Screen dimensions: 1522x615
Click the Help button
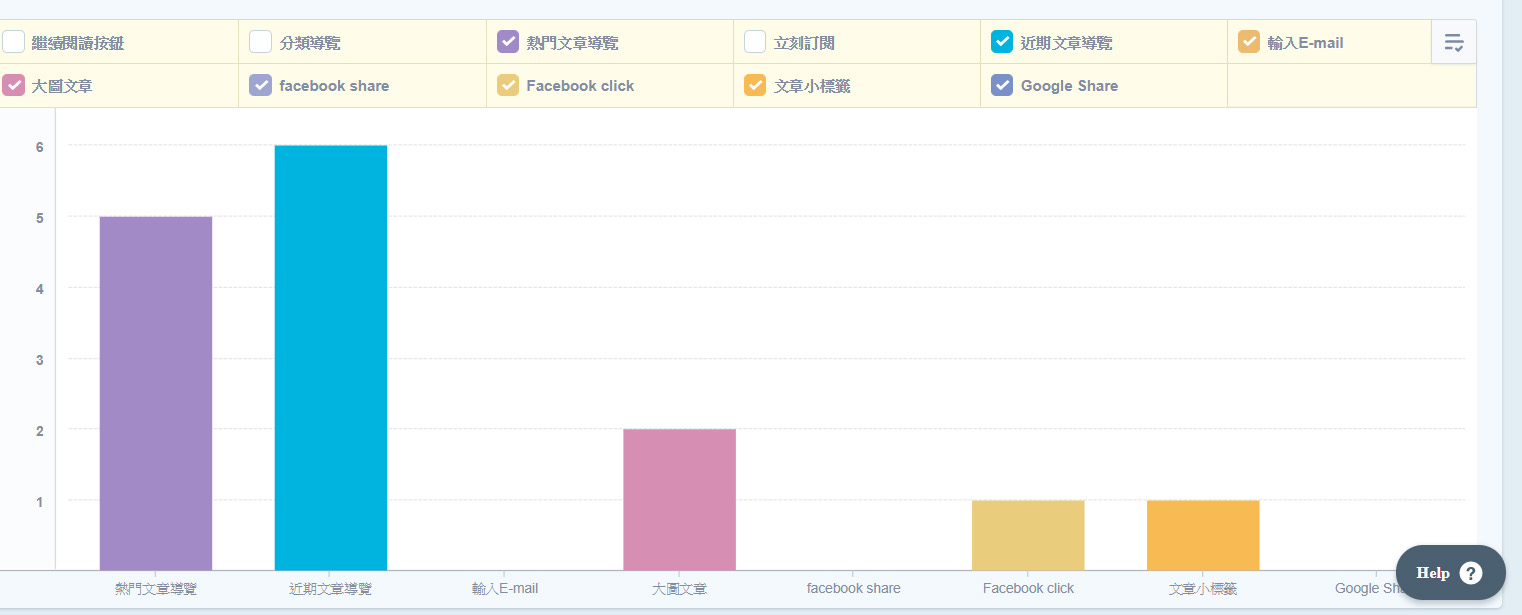coord(1451,573)
